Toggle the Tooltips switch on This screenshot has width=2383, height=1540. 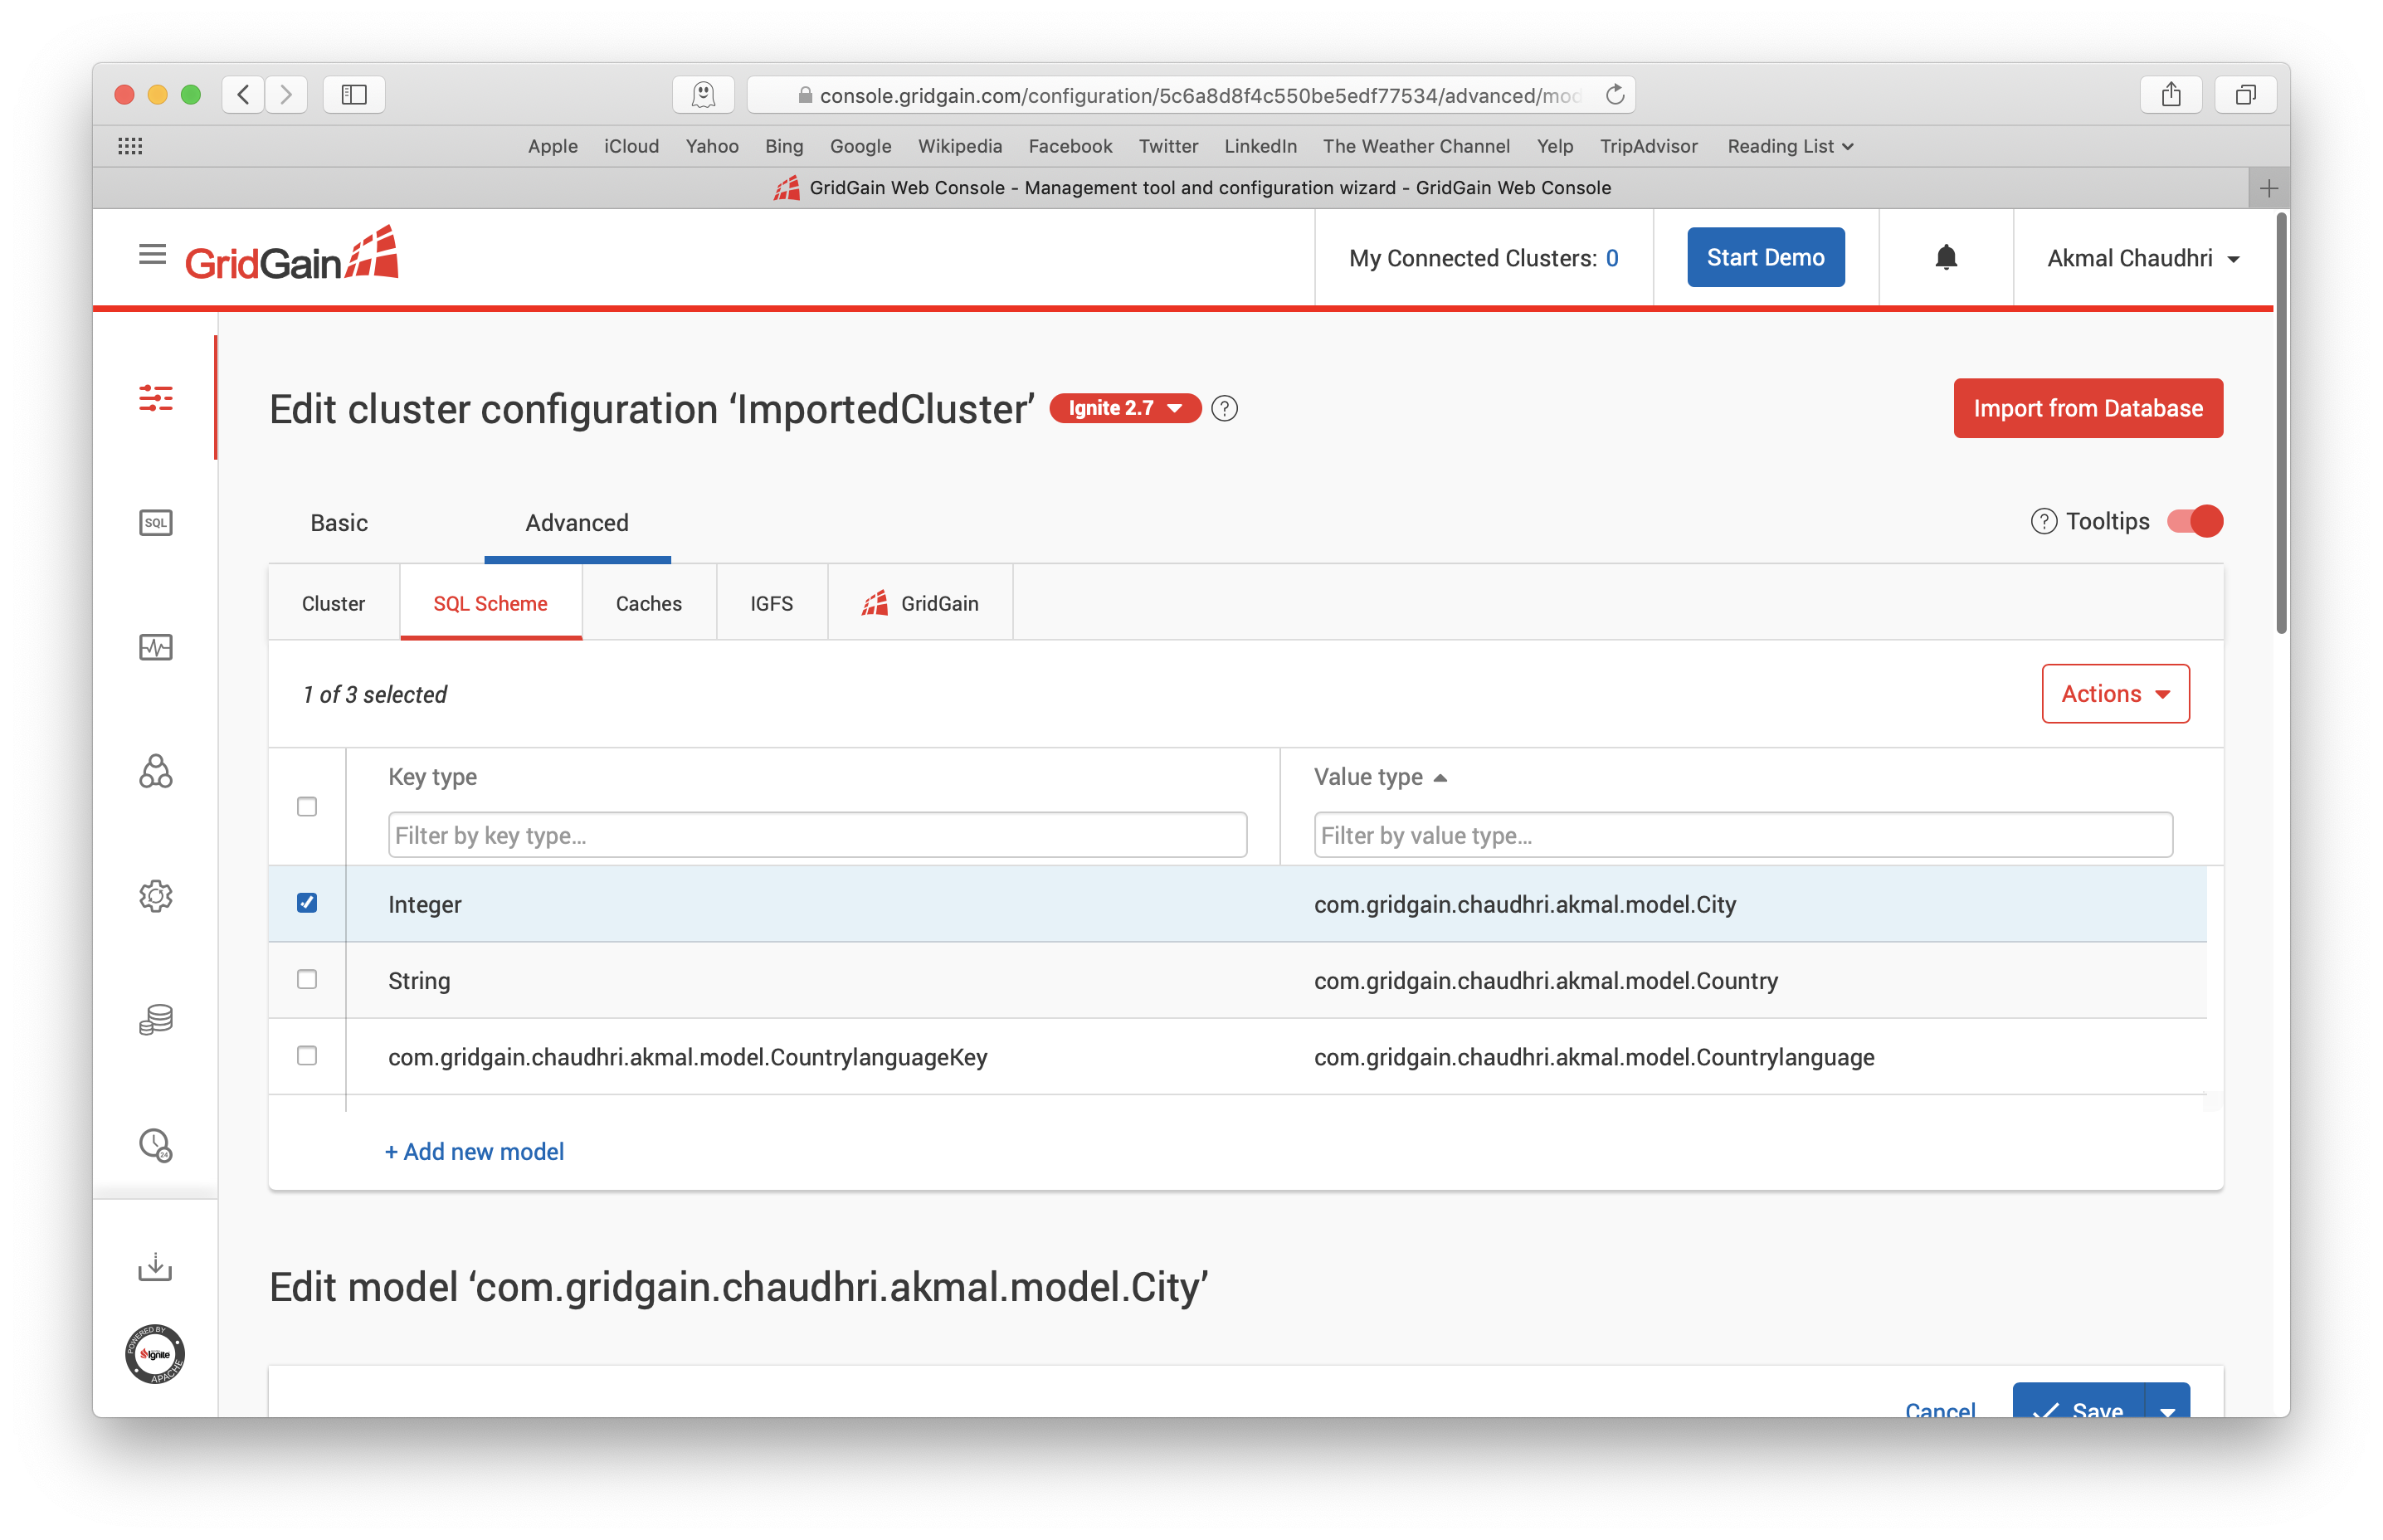2195,521
